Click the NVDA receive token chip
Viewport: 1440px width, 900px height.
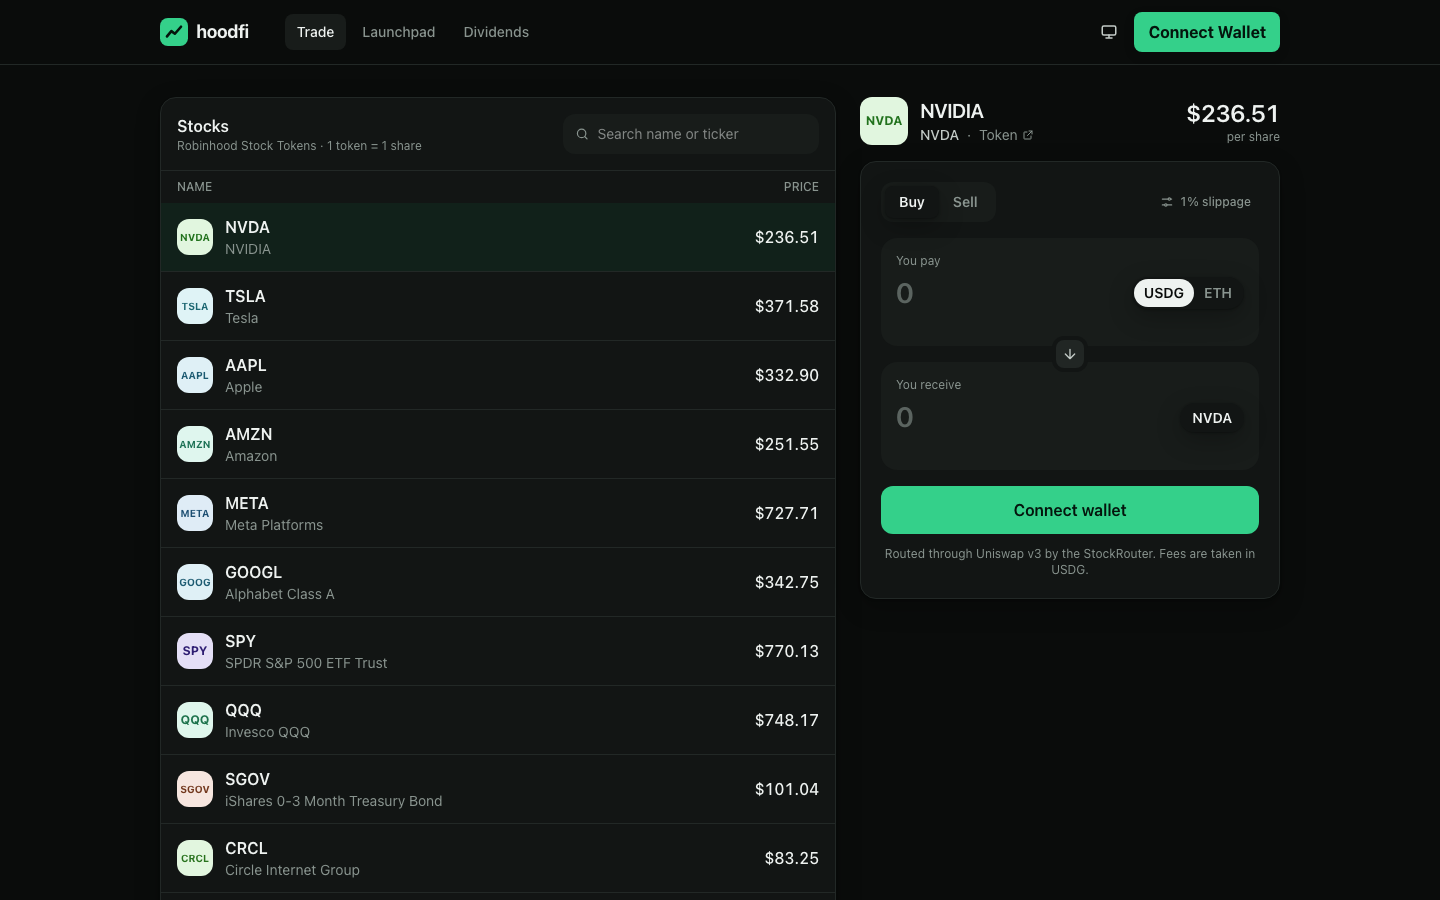1212,418
